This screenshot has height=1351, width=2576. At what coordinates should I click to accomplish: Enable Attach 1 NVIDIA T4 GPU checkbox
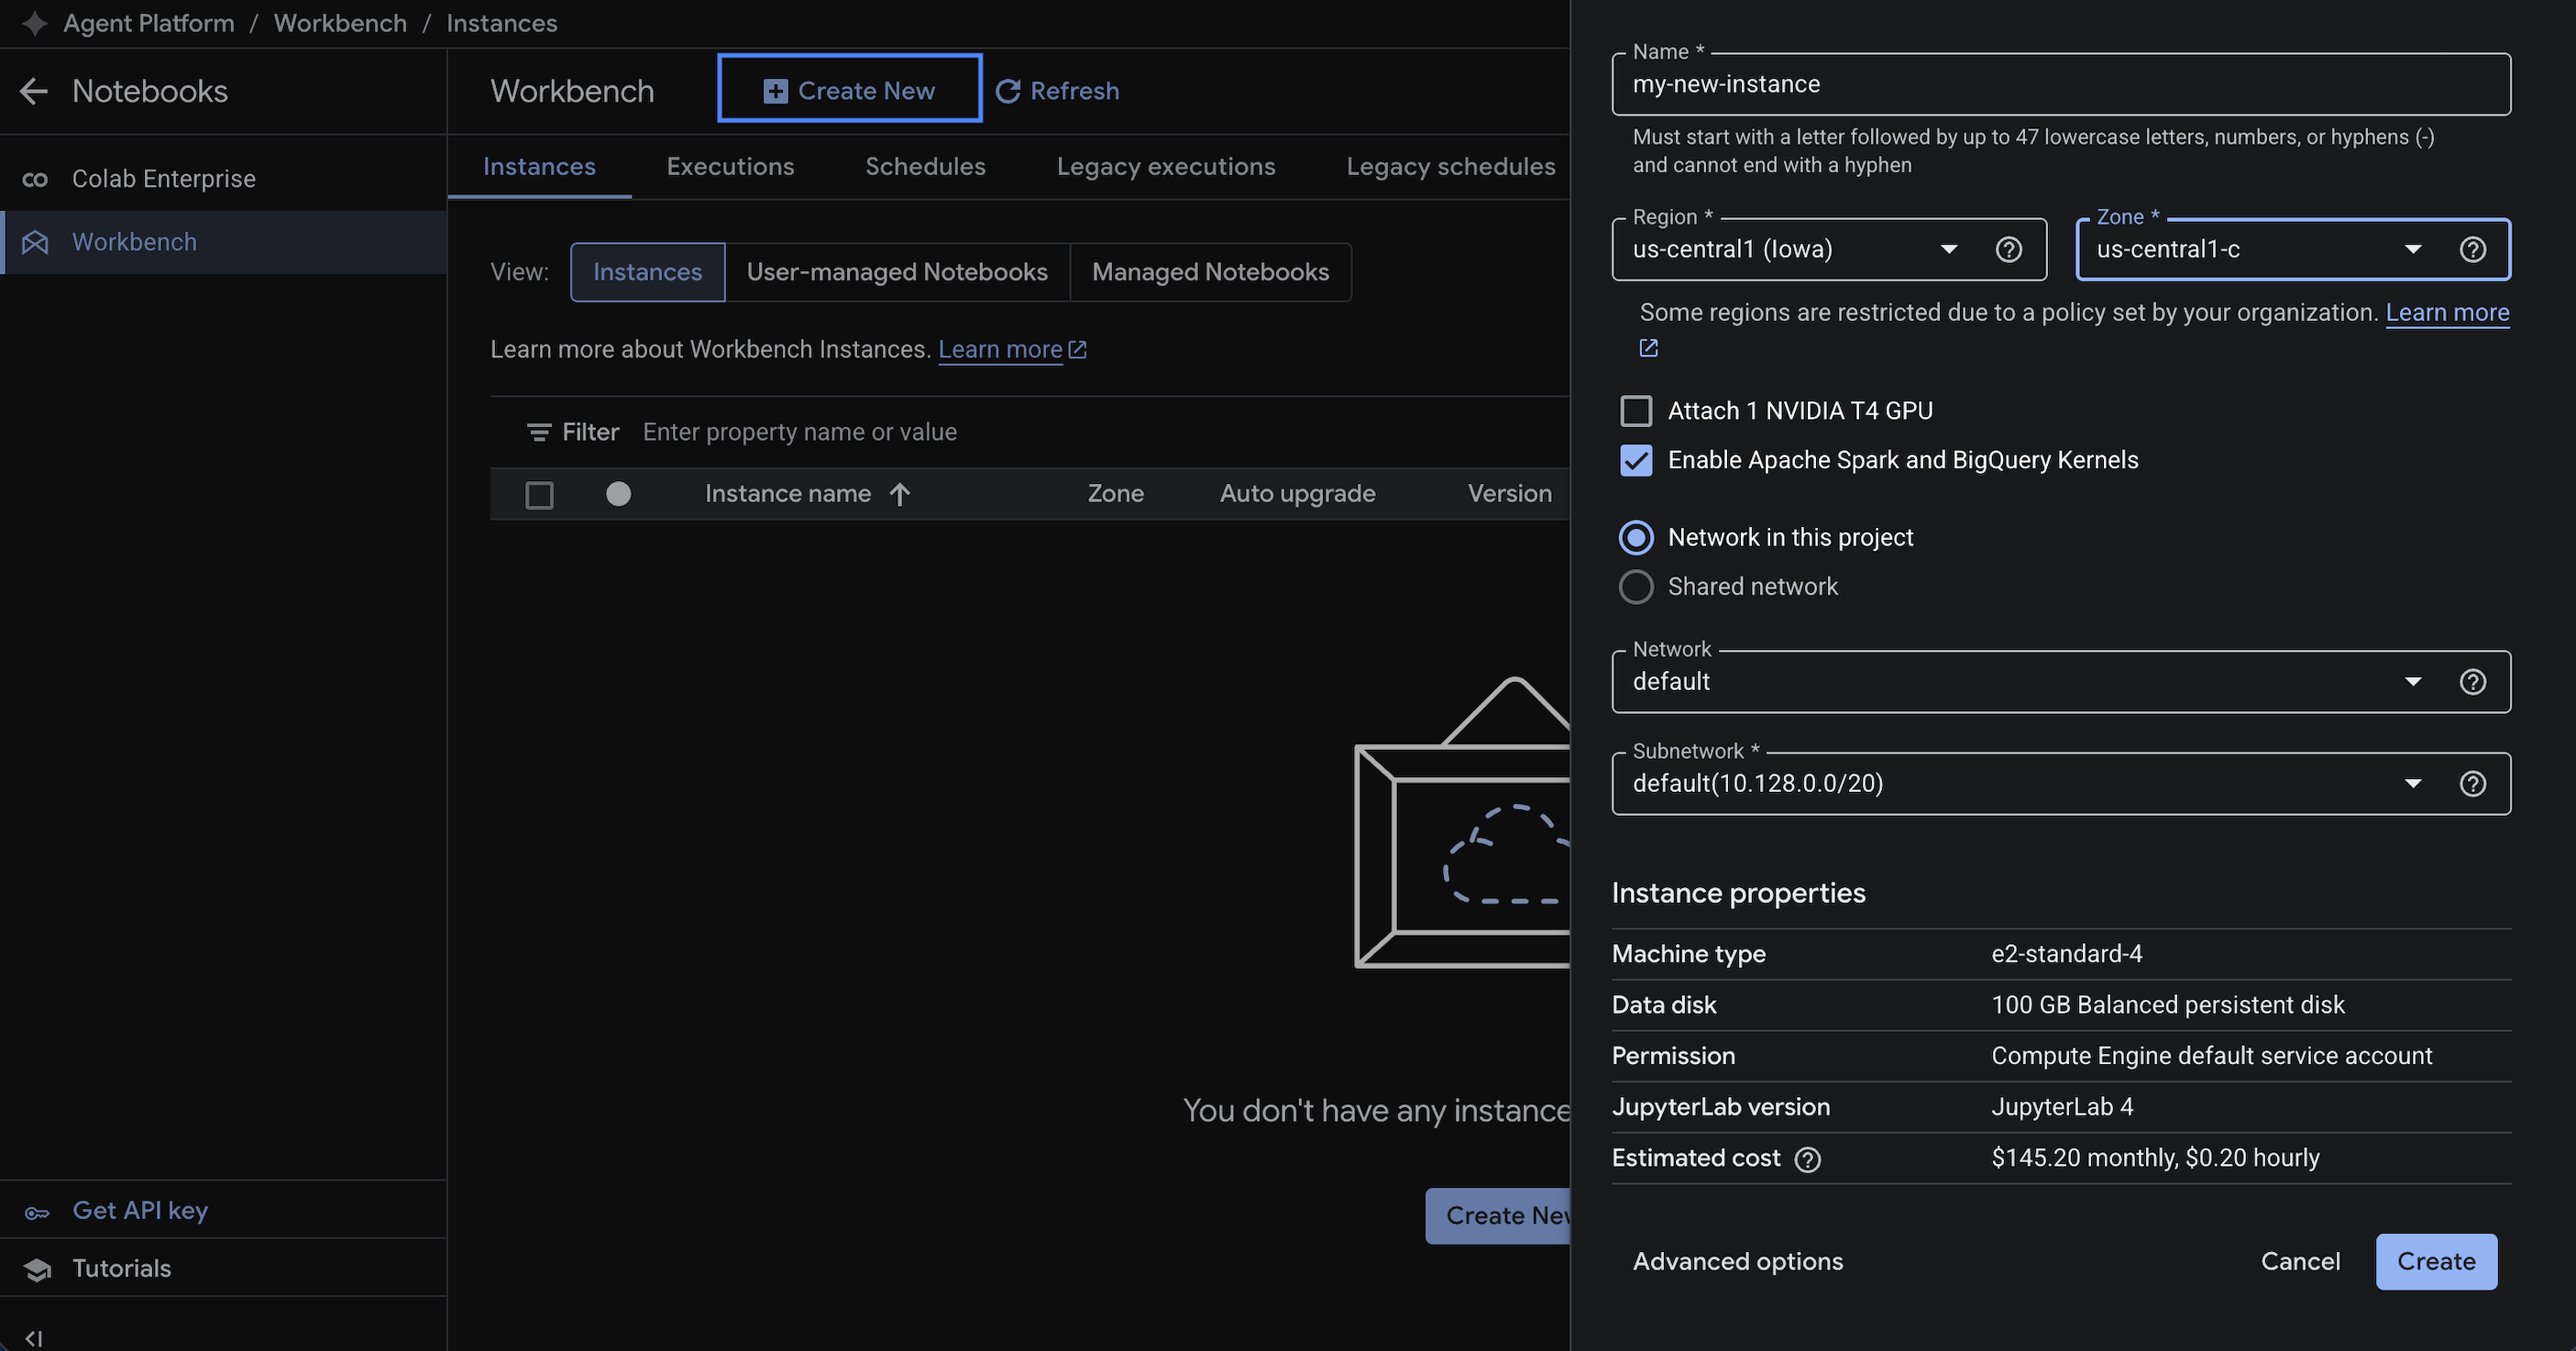1636,411
